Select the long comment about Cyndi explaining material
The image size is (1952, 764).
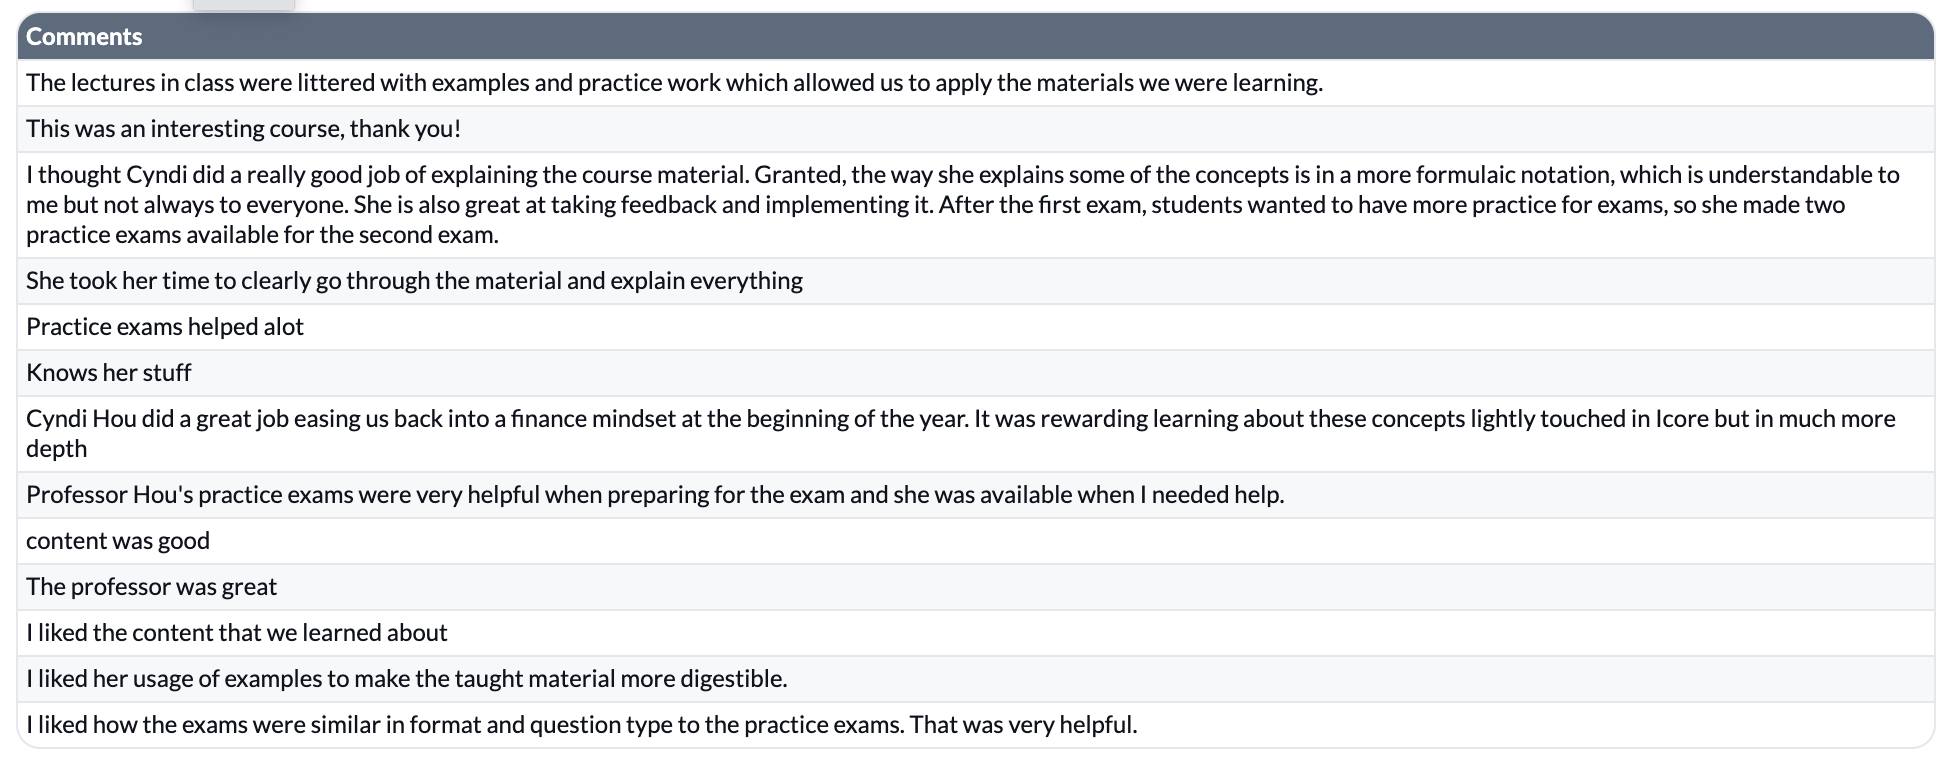pos(975,205)
